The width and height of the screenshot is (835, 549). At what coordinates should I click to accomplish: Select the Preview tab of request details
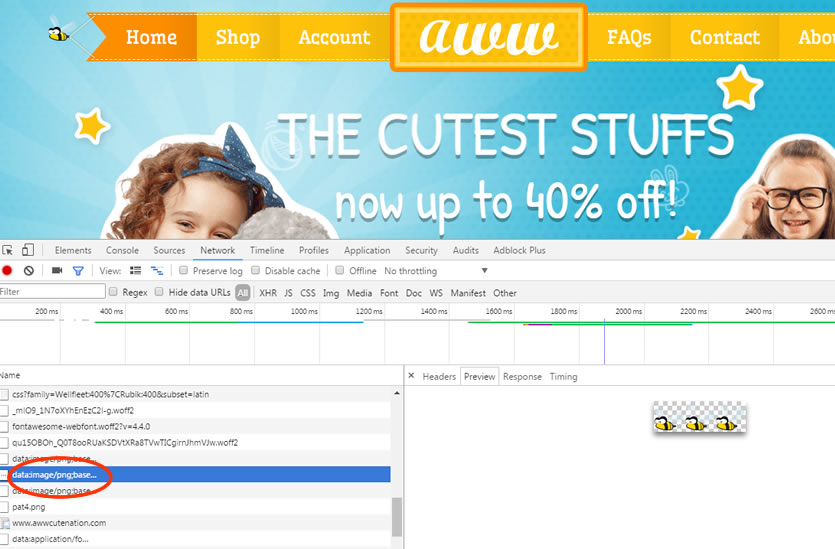coord(479,376)
